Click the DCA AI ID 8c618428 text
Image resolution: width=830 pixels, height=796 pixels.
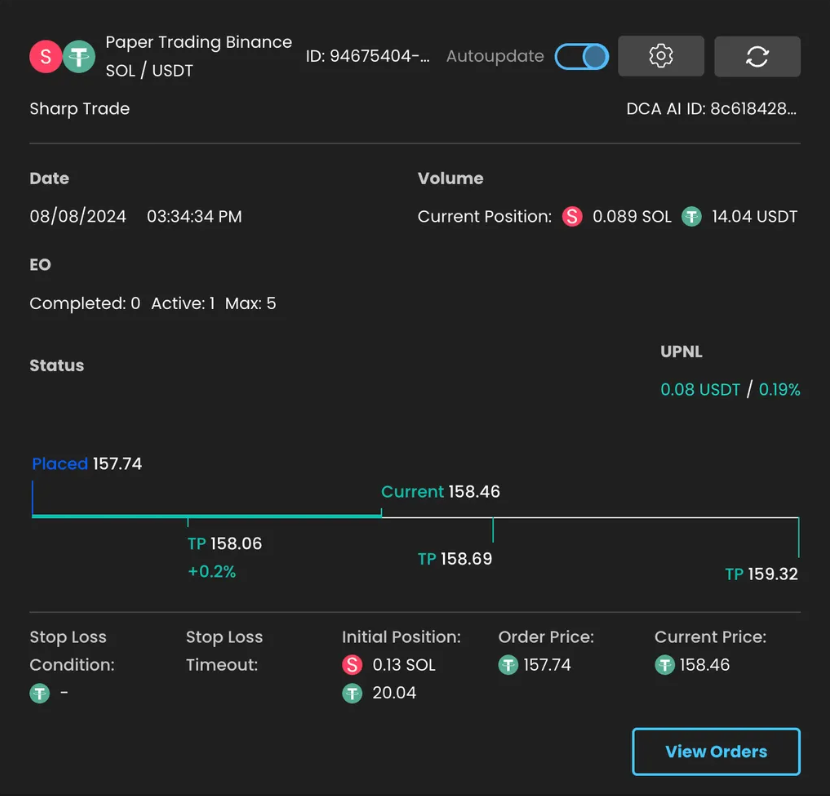tap(711, 109)
